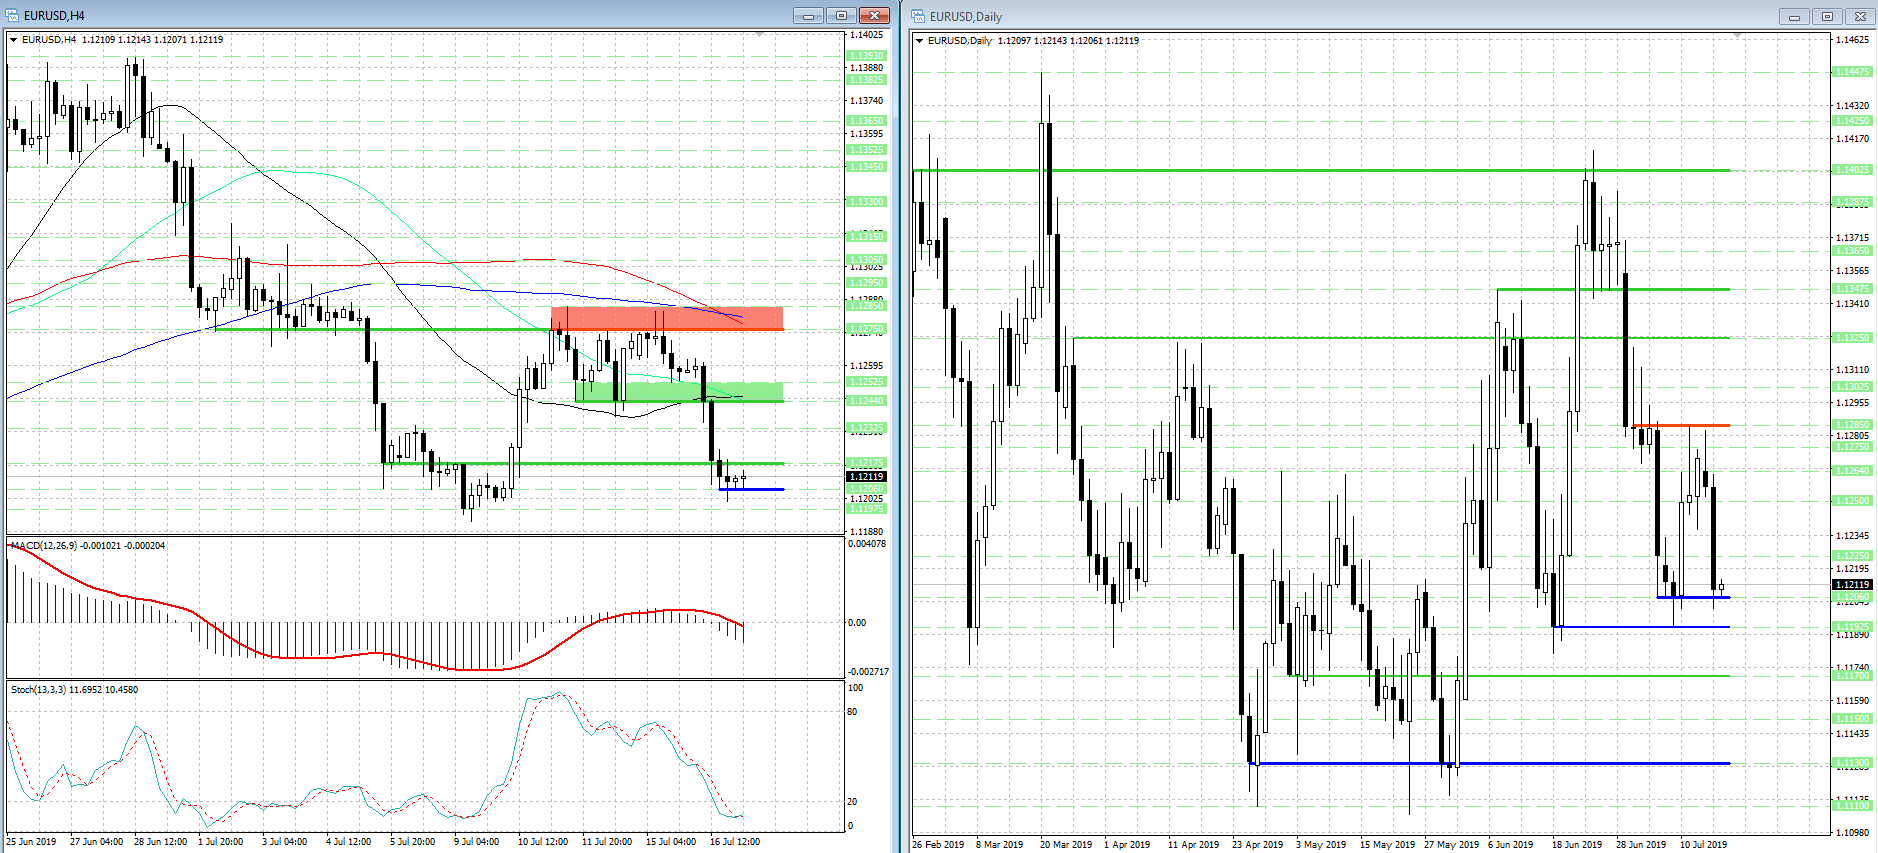The height and width of the screenshot is (853, 1878).
Task: Click the 1.13825 level label on H4 scale
Action: 866,79
